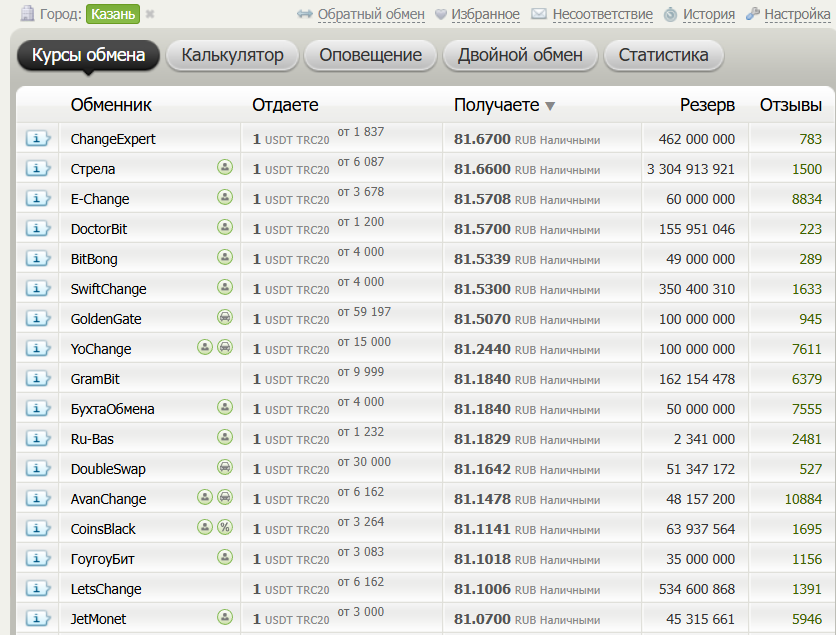Click the 2 341 000 reserve of Ru-Bas

[x=704, y=439]
